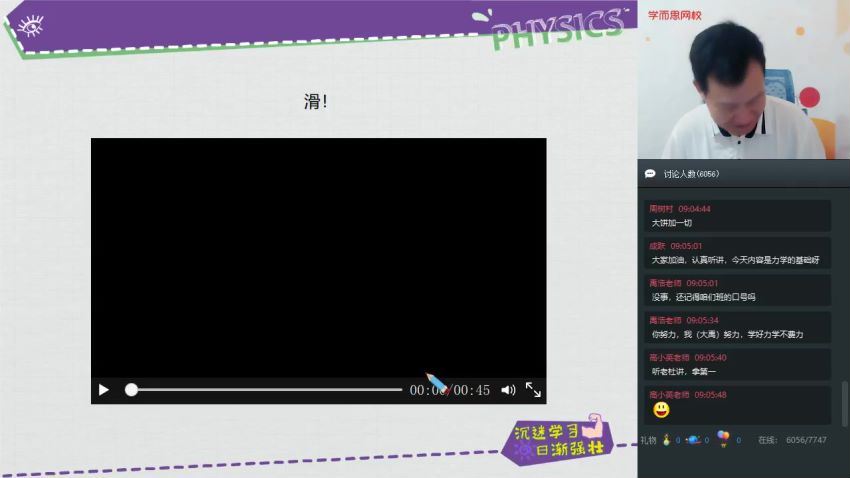Select the message '大饼加一切'
Screen dimensions: 850x478
(671, 223)
